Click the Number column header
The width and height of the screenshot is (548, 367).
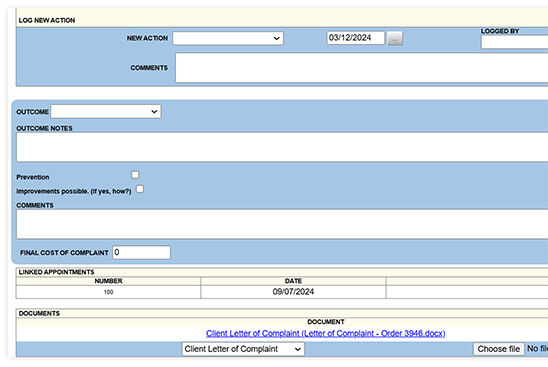click(108, 281)
